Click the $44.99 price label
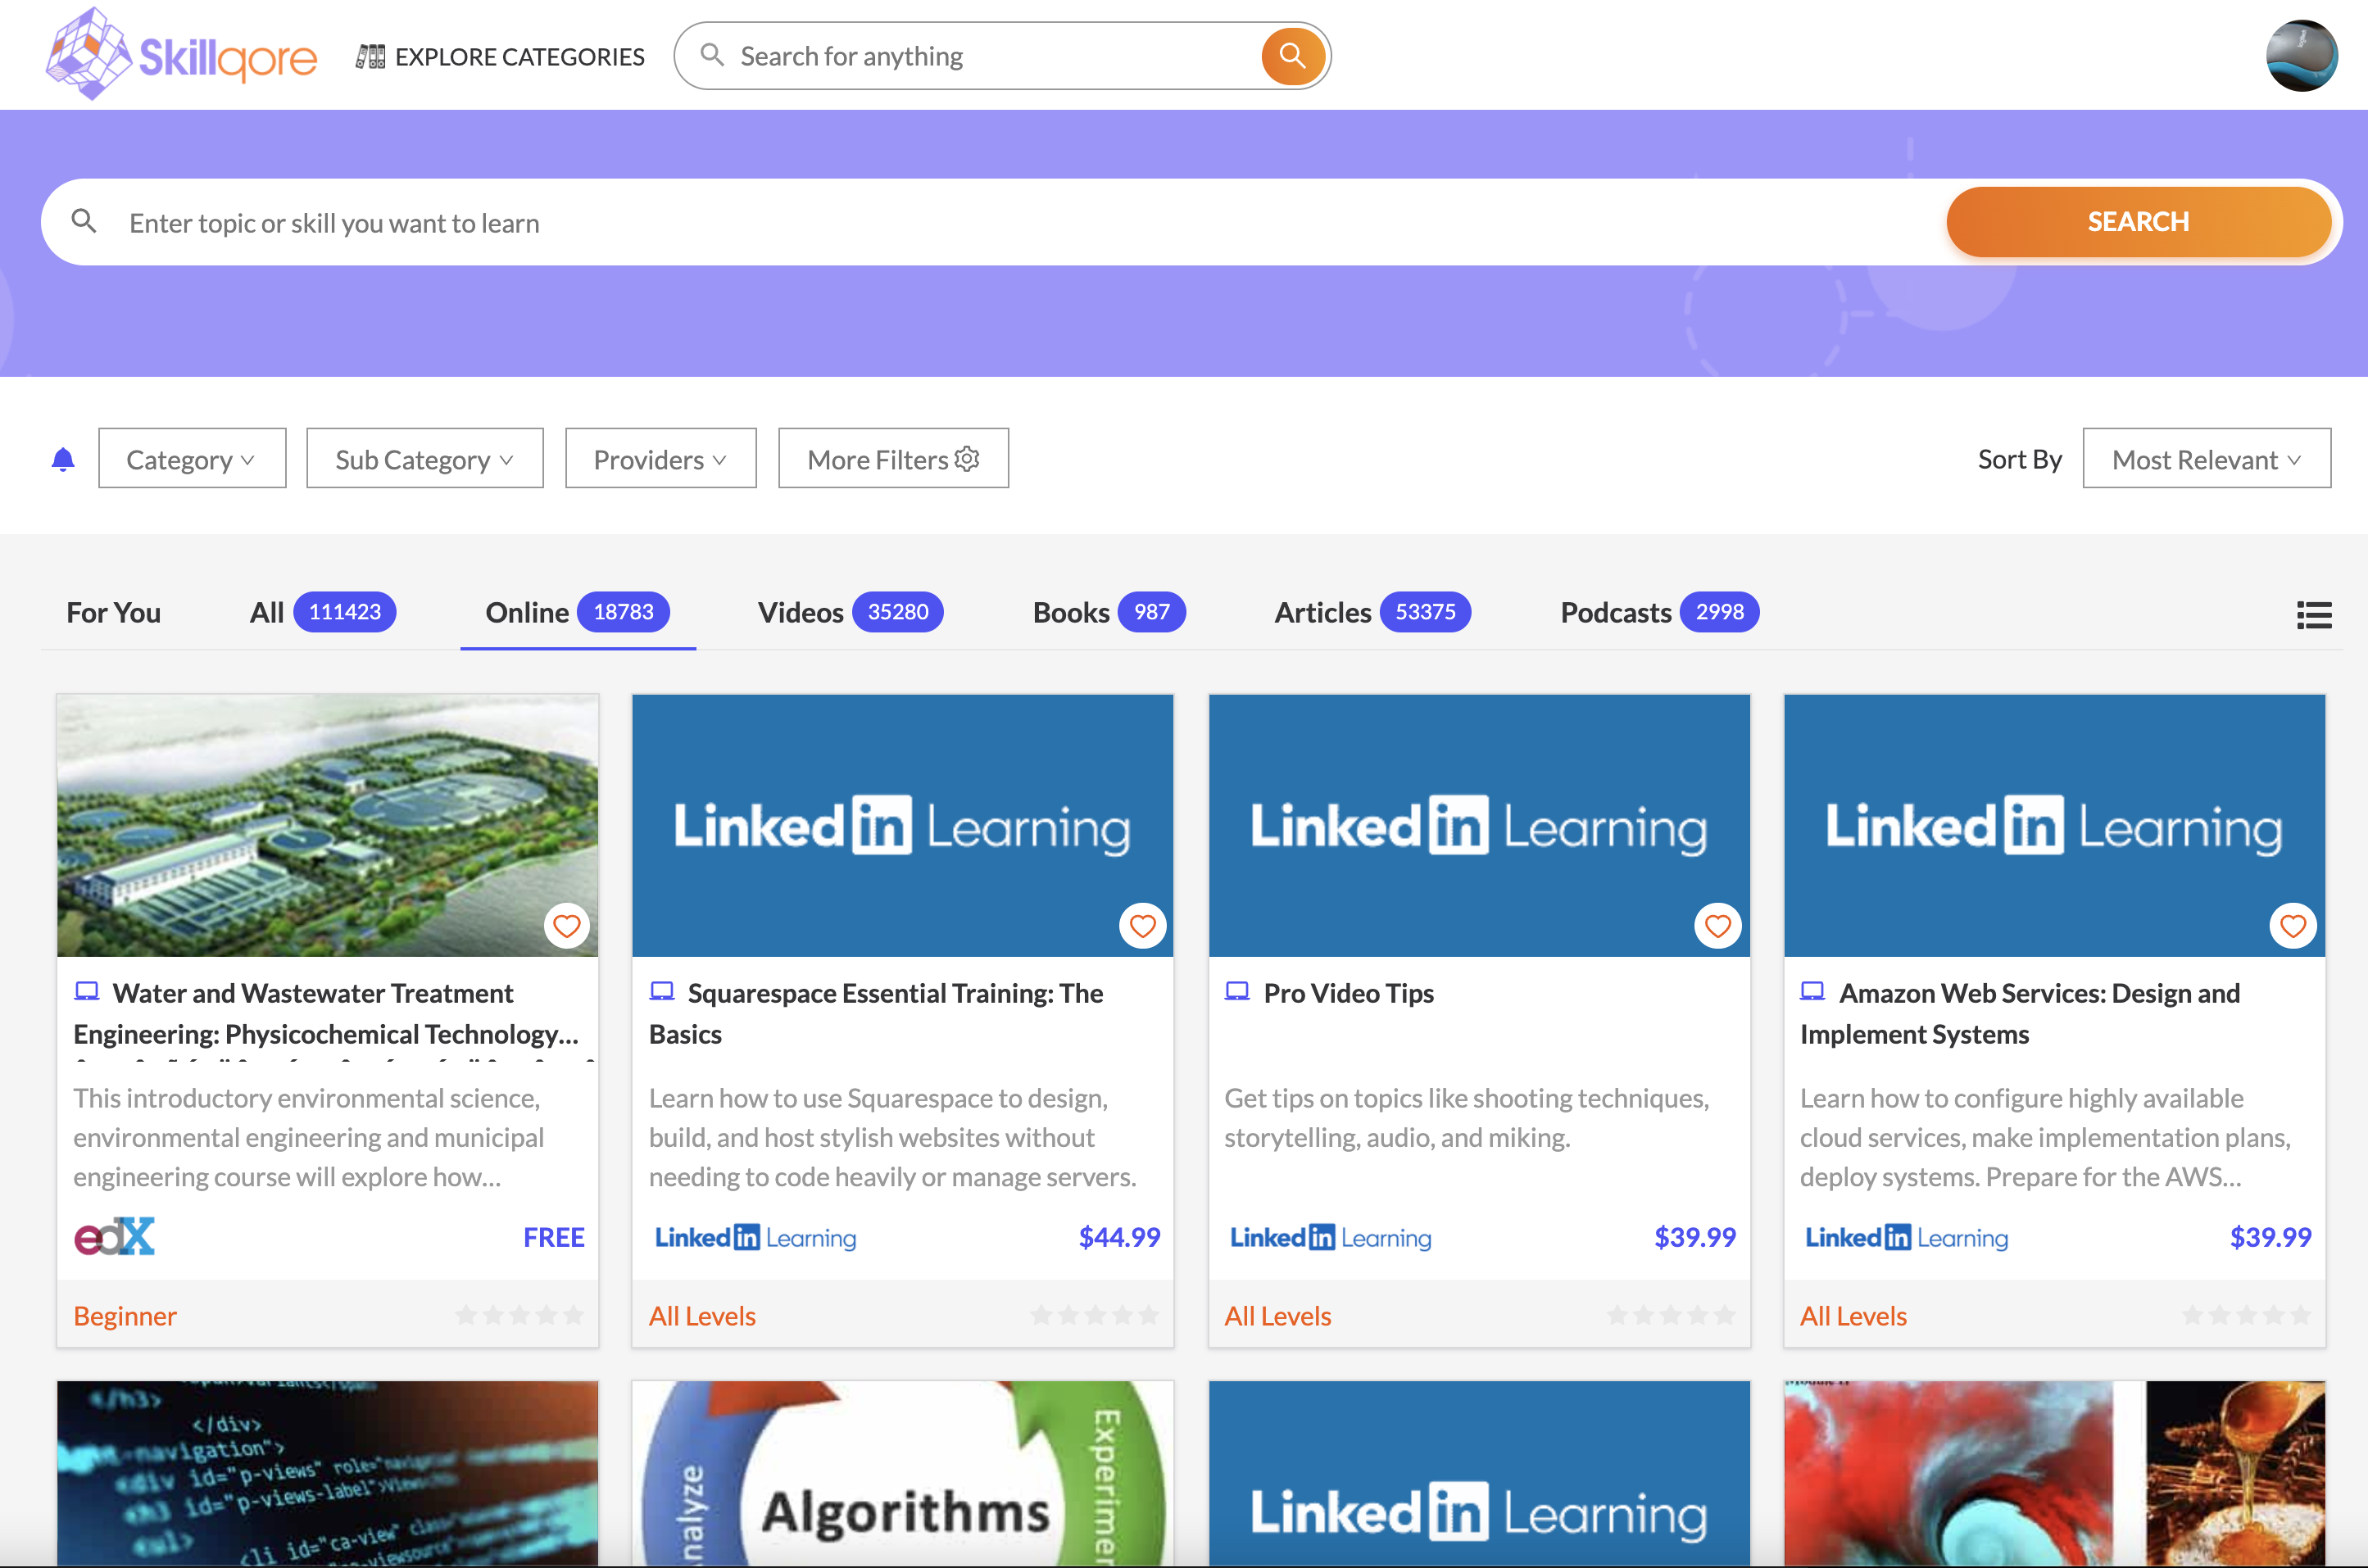The width and height of the screenshot is (2368, 1568). coord(1119,1237)
